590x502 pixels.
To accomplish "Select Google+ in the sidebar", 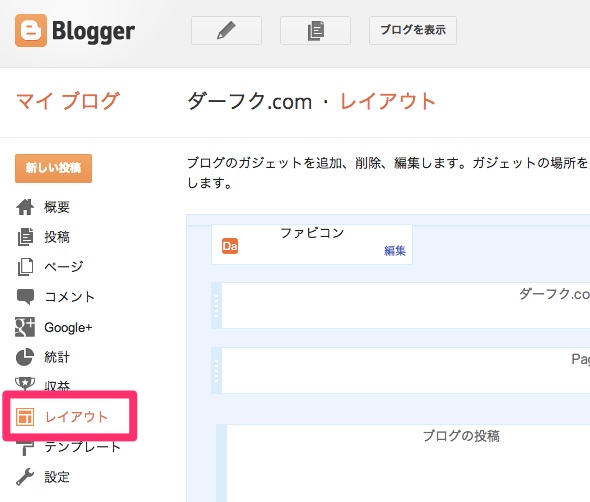I will 68,327.
